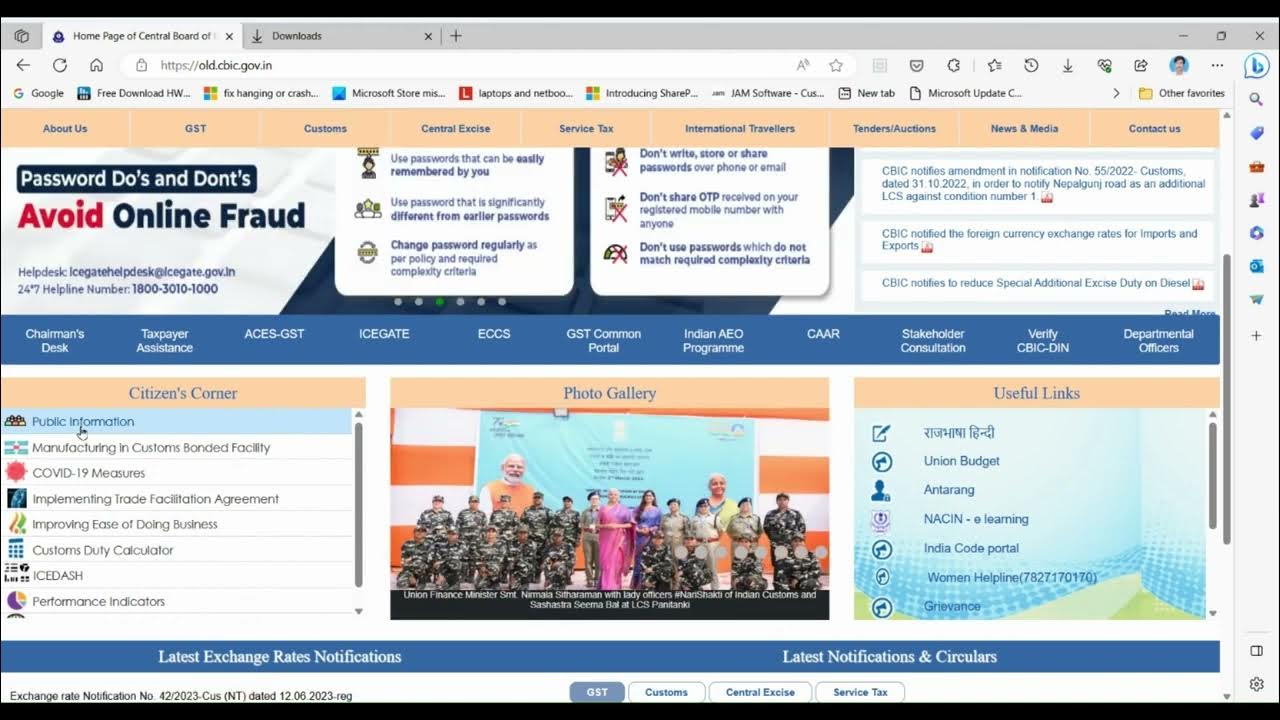1280x720 pixels.
Task: Open the About Us menu
Action: pyautogui.click(x=65, y=128)
